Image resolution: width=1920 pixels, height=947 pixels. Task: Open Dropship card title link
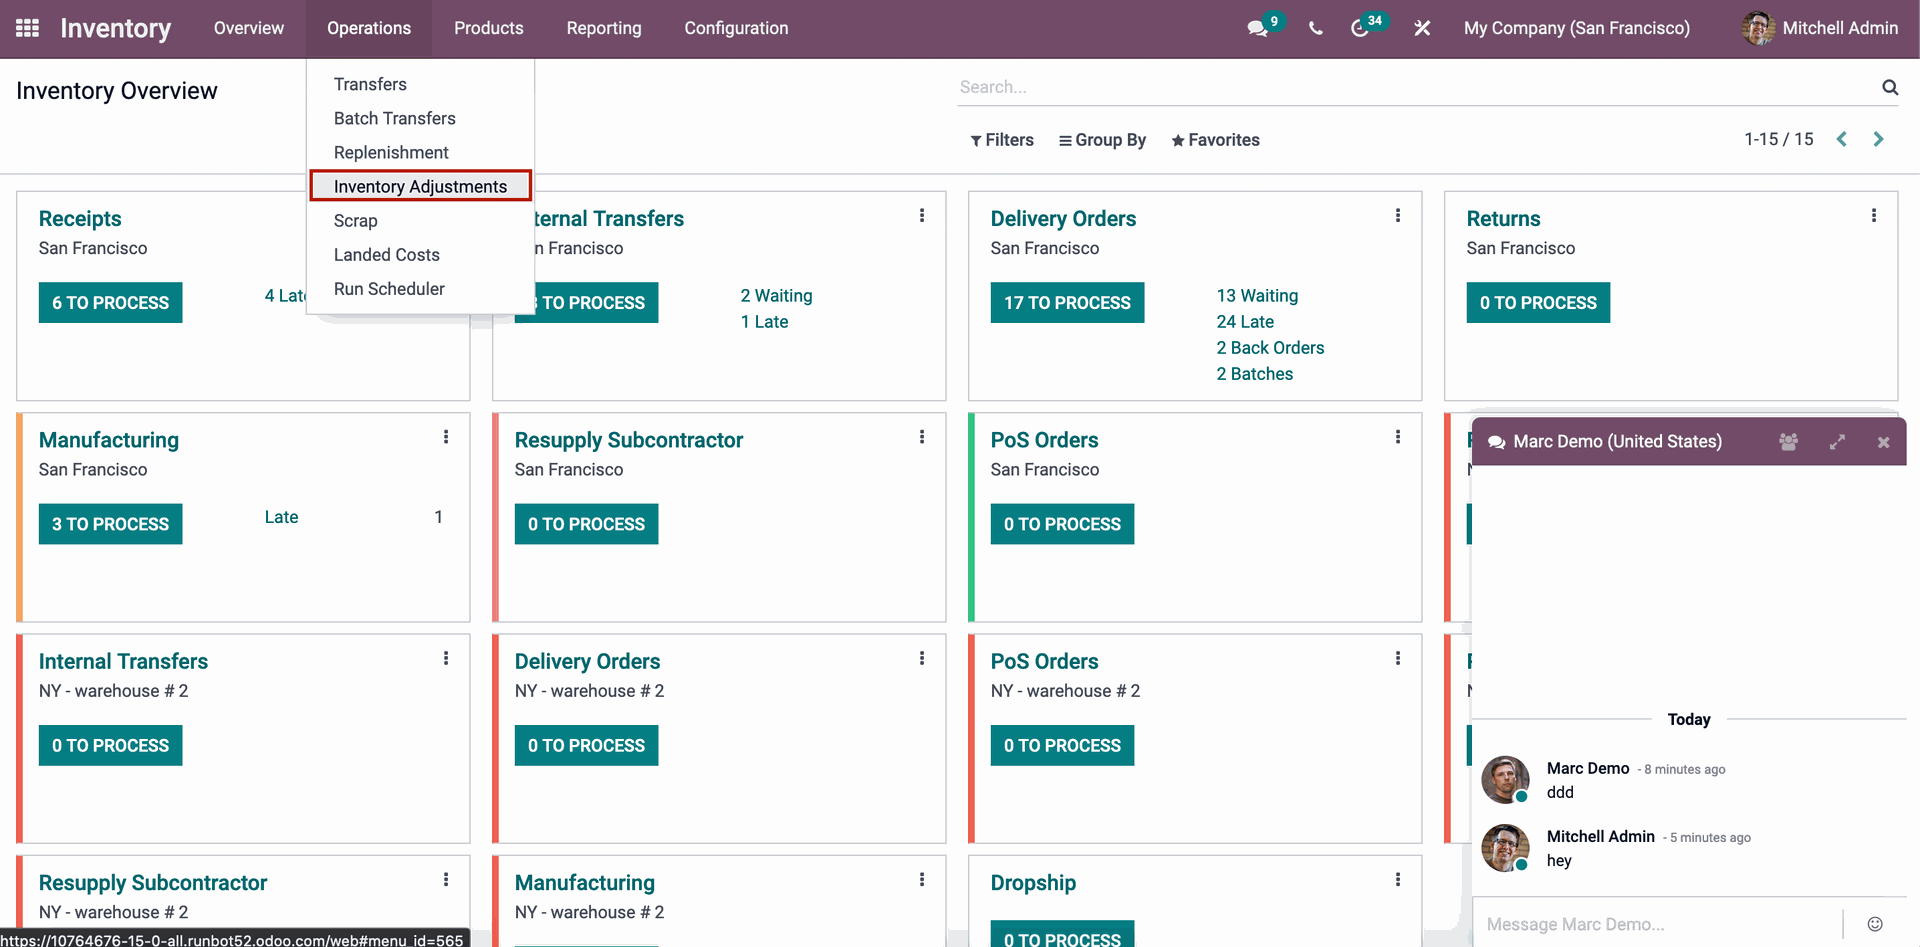[1033, 883]
